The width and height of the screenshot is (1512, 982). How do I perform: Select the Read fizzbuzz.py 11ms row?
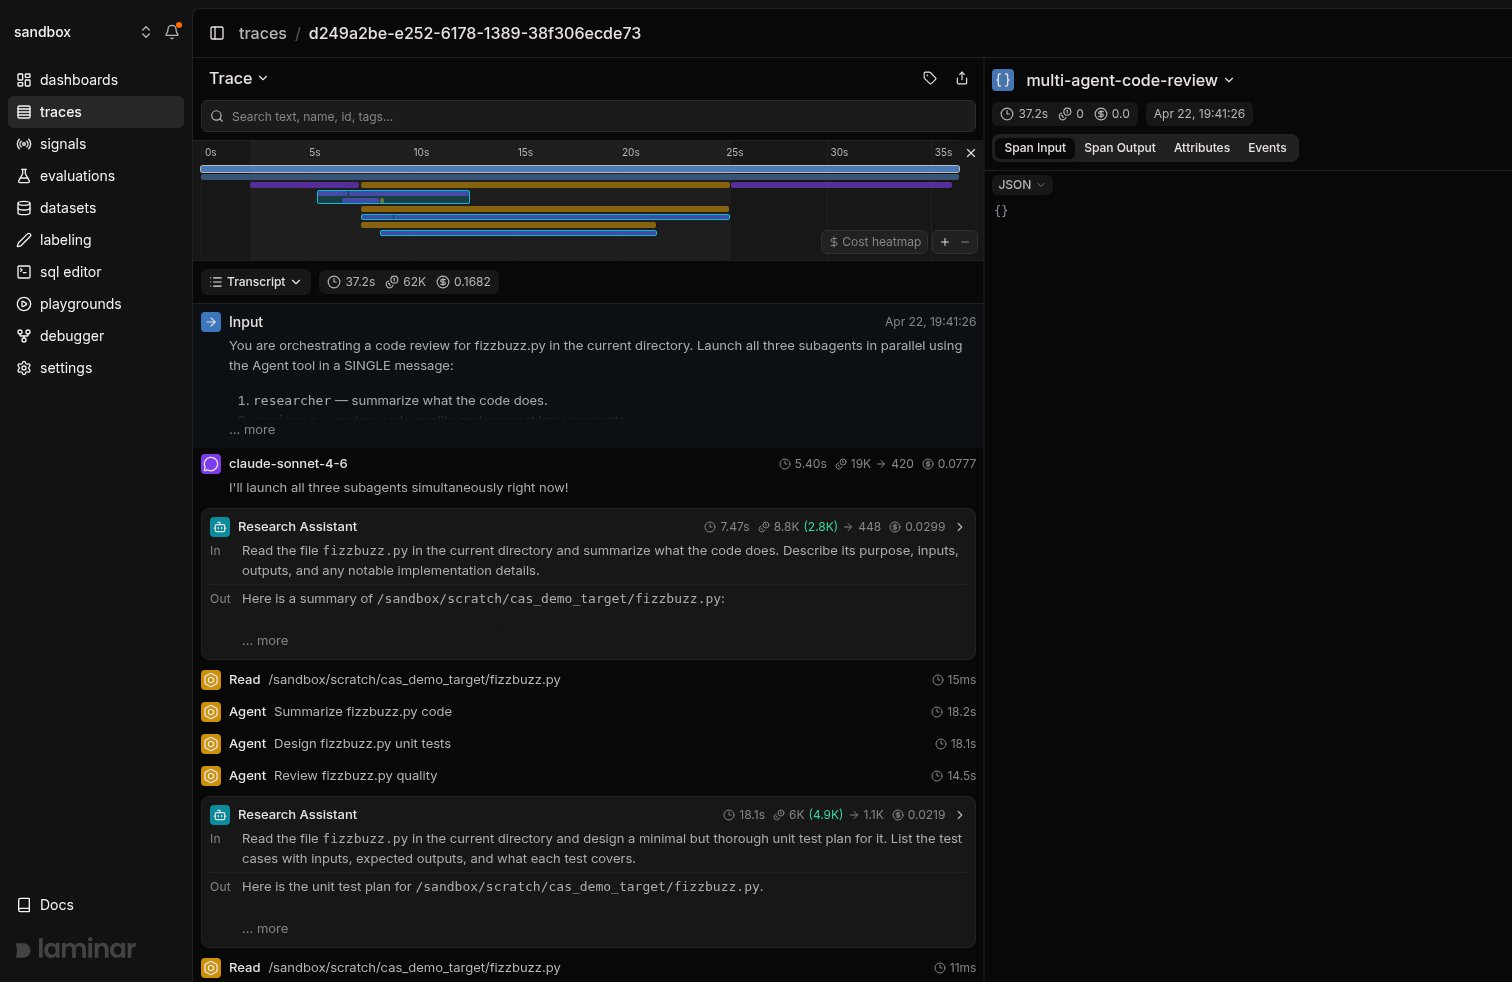(x=588, y=968)
